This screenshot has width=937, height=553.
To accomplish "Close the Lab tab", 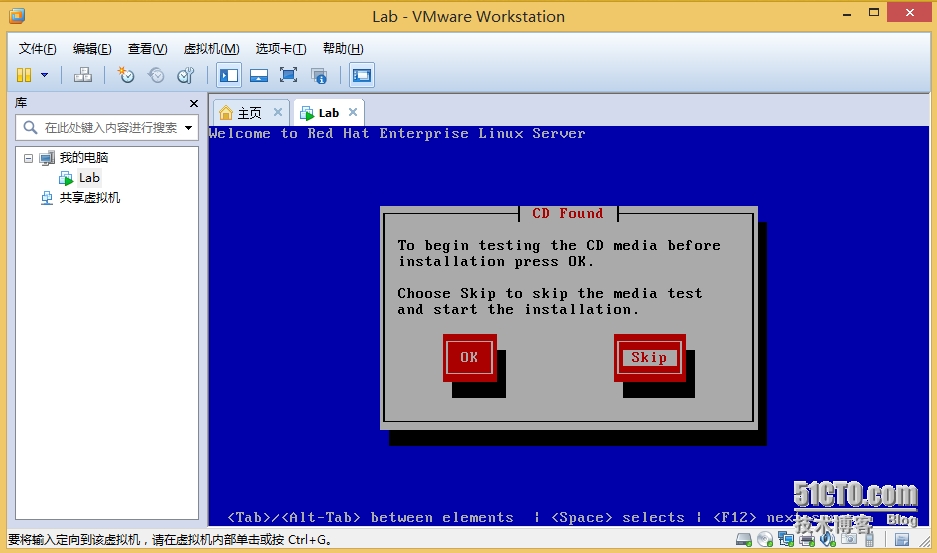I will [353, 112].
